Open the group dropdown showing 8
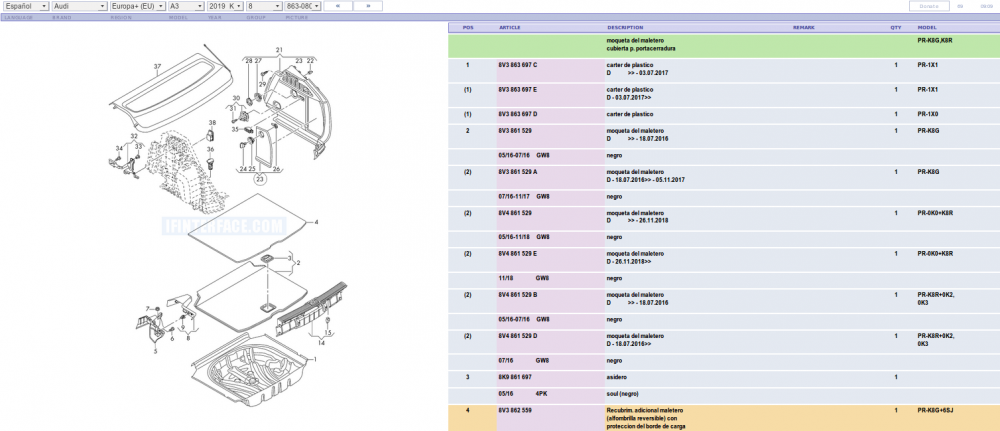The image size is (1000, 431). [x=264, y=6]
